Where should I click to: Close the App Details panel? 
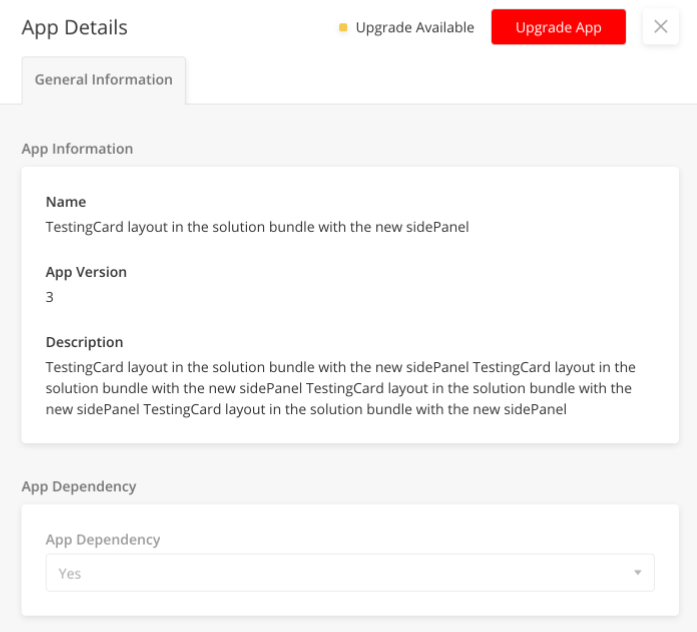661,27
